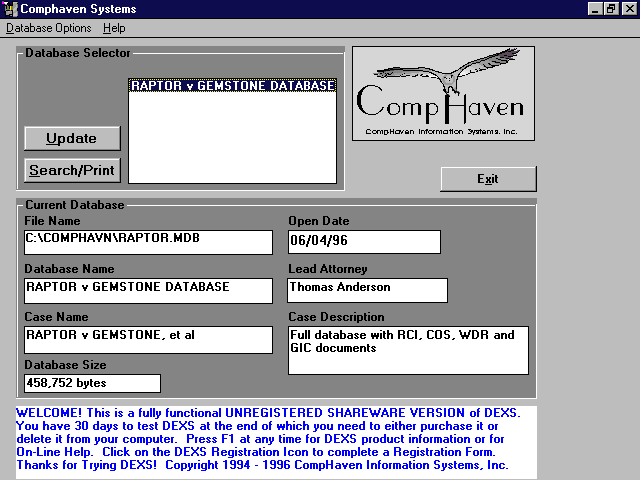Image resolution: width=640 pixels, height=480 pixels.
Task: Click inside the Case Description box
Action: [x=408, y=350]
